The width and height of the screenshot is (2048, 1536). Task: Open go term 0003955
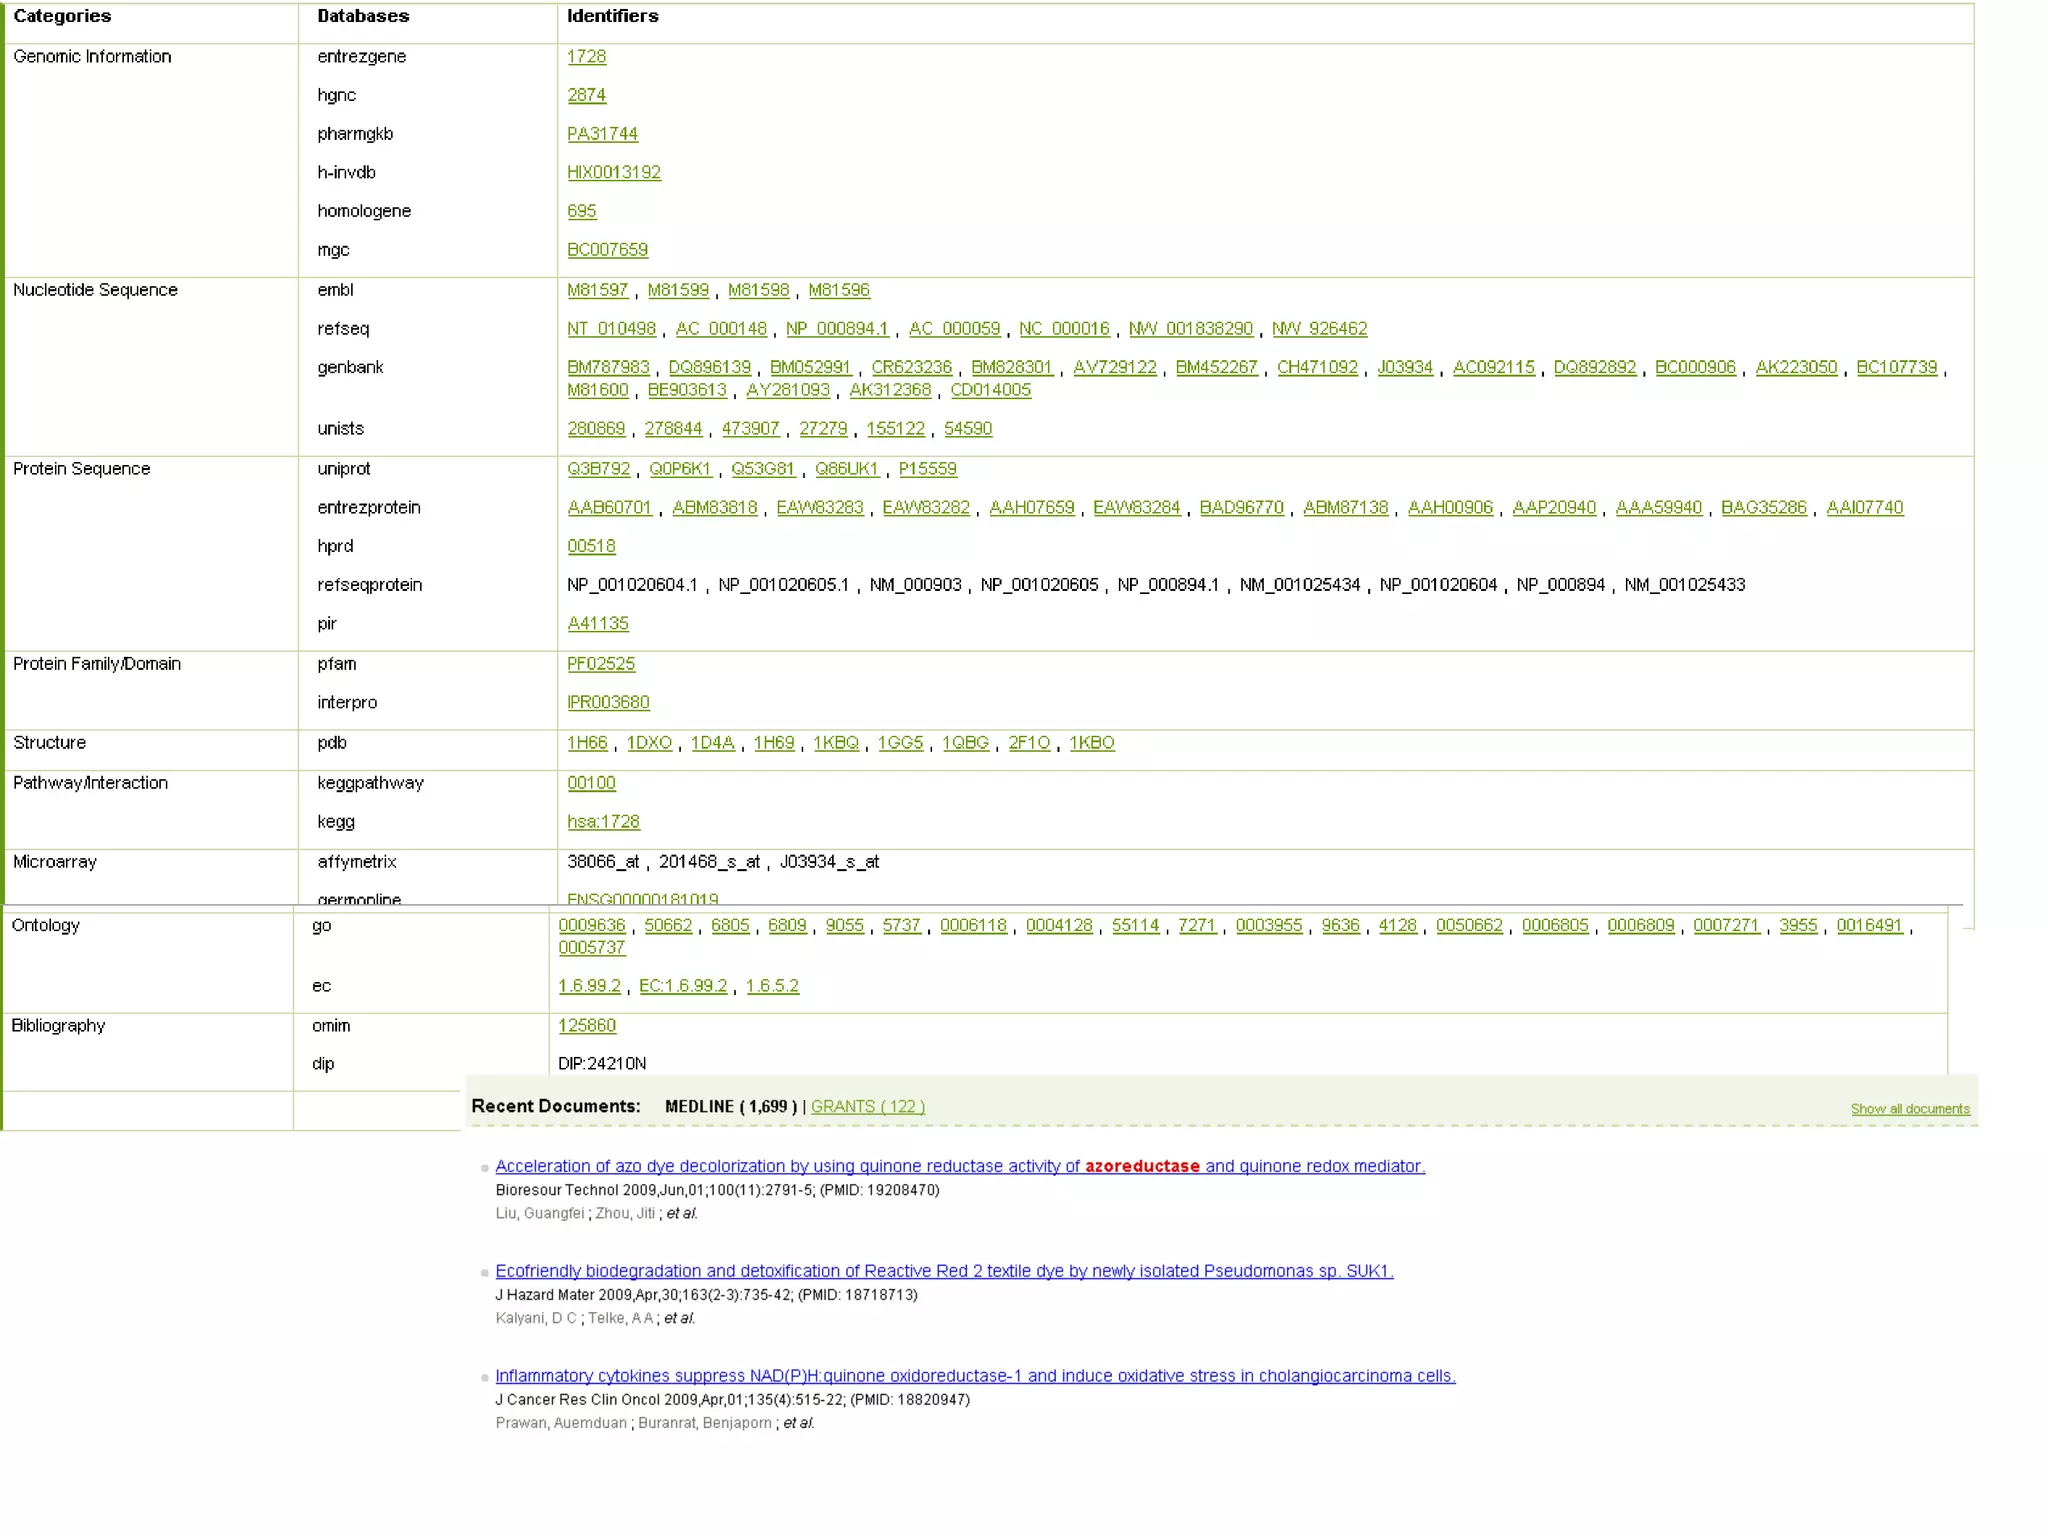pyautogui.click(x=1269, y=926)
